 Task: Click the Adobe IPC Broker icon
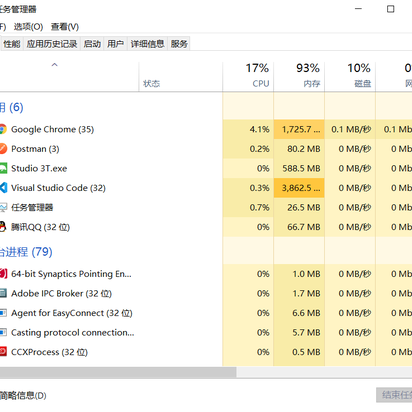click(3, 293)
